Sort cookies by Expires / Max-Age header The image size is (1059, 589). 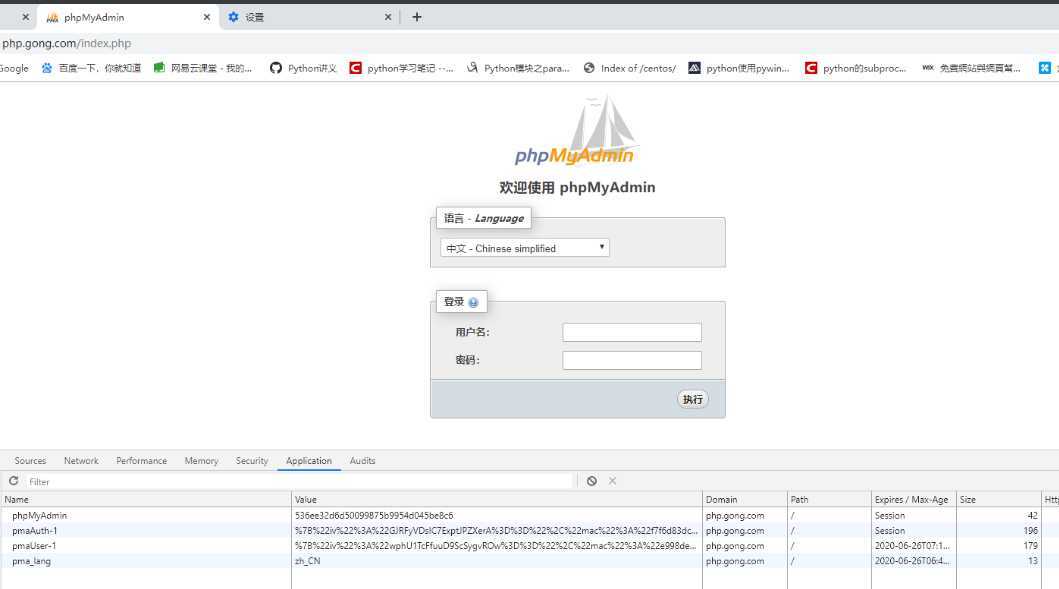[913, 499]
